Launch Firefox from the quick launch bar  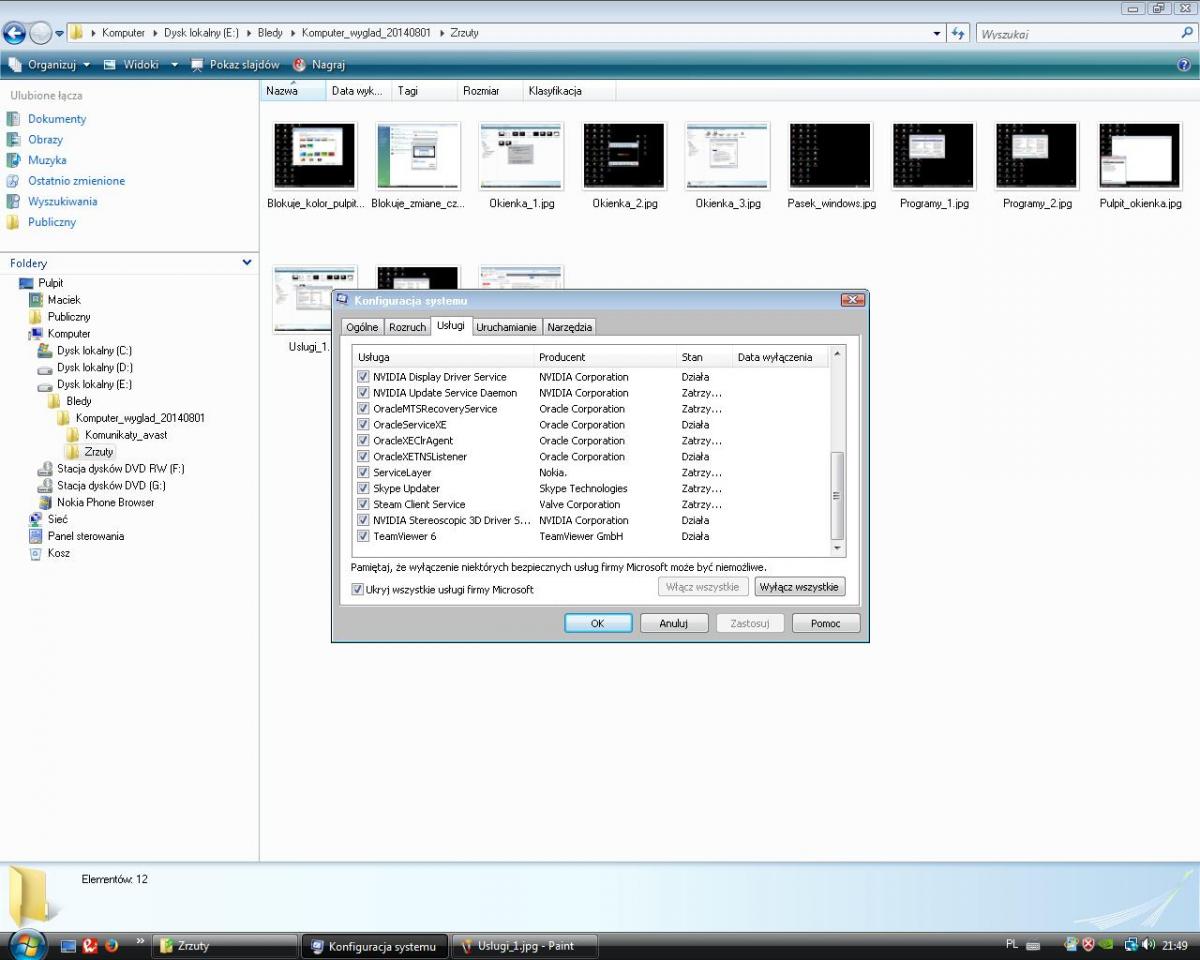coord(111,945)
